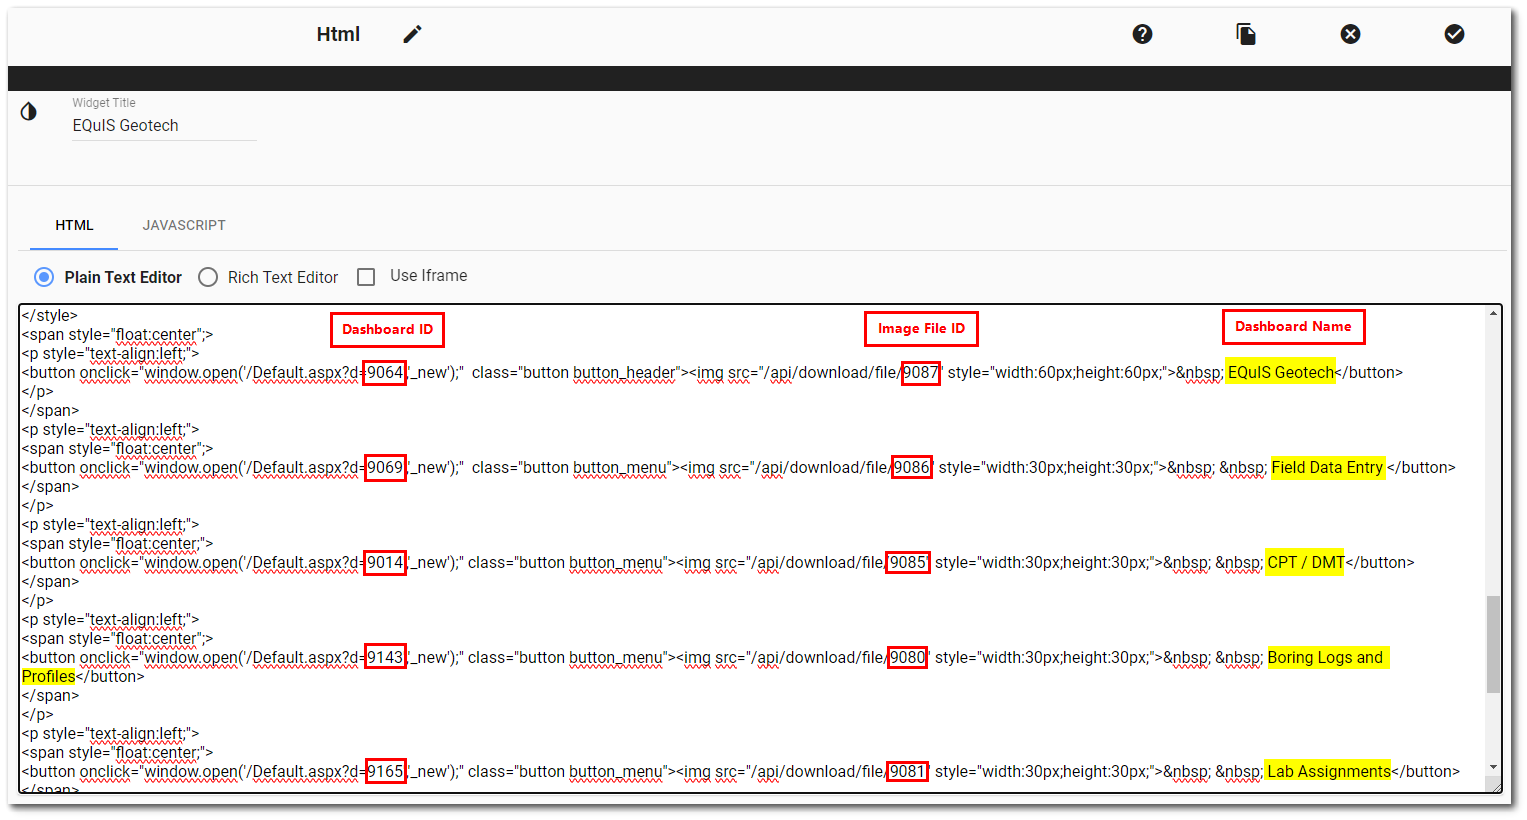Select the Rich Text Editor radio button

click(x=208, y=277)
